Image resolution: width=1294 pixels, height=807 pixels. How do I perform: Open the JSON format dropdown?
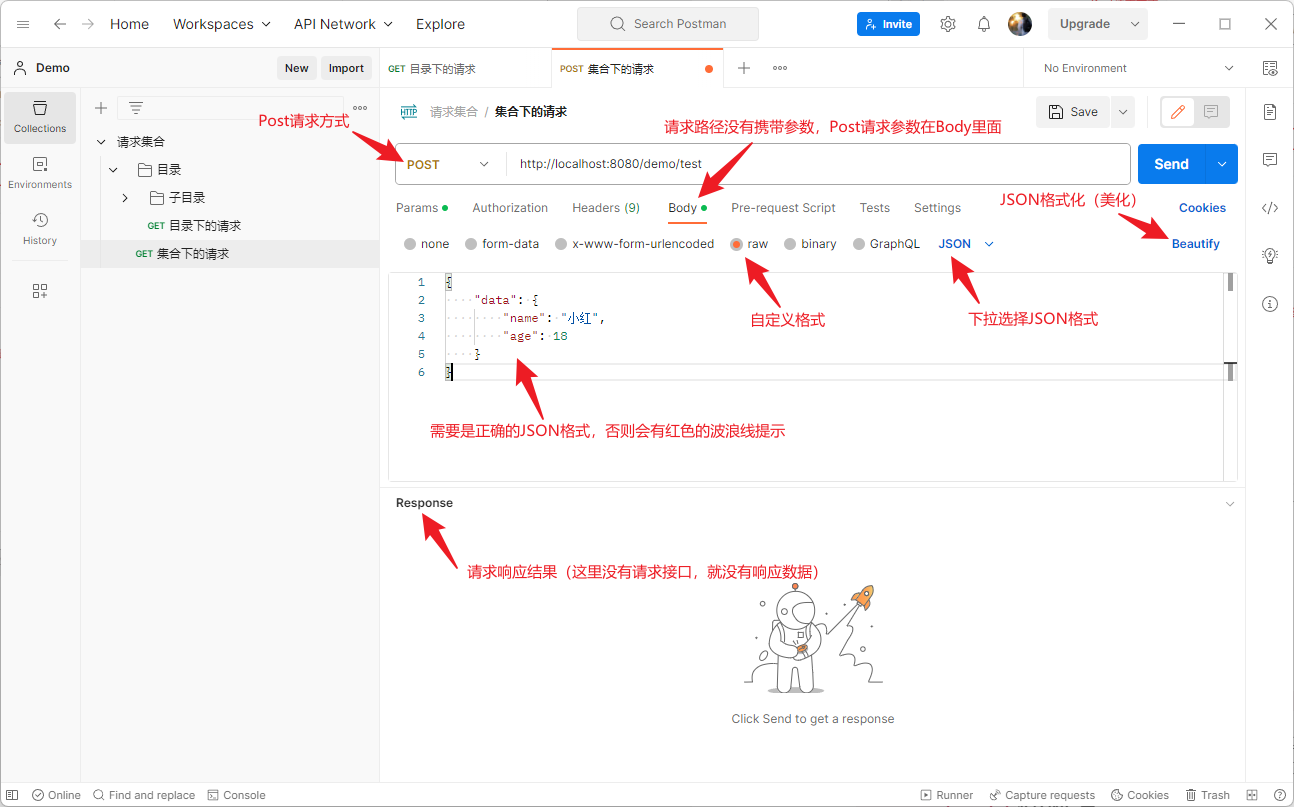click(x=967, y=244)
